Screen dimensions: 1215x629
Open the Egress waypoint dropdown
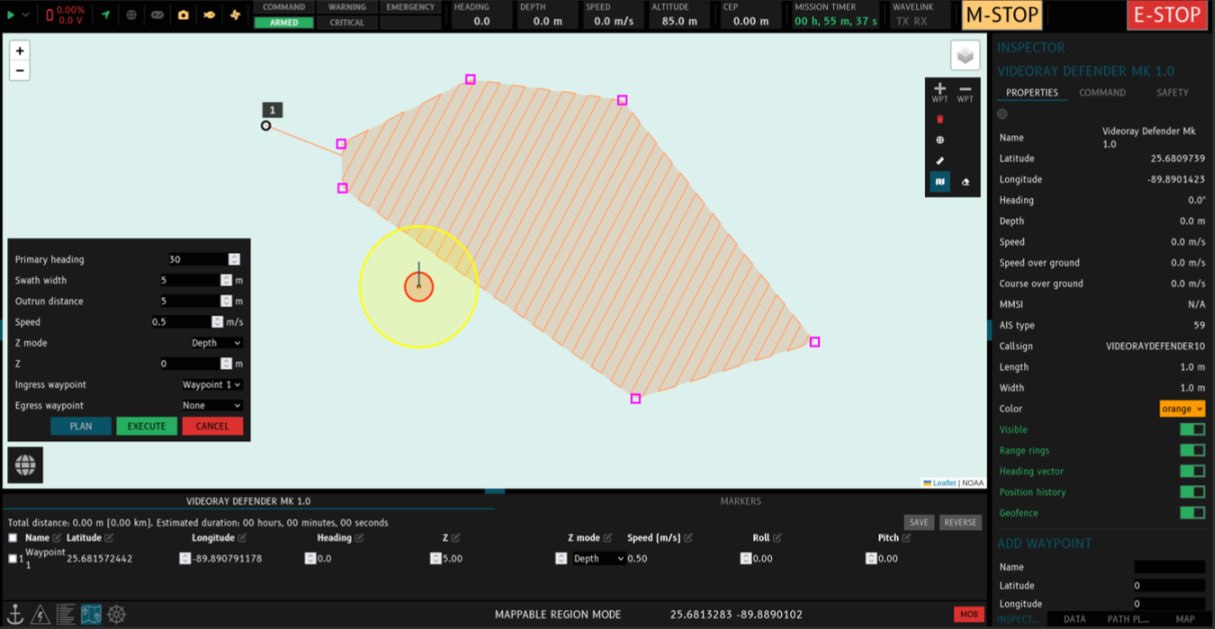[212, 406]
